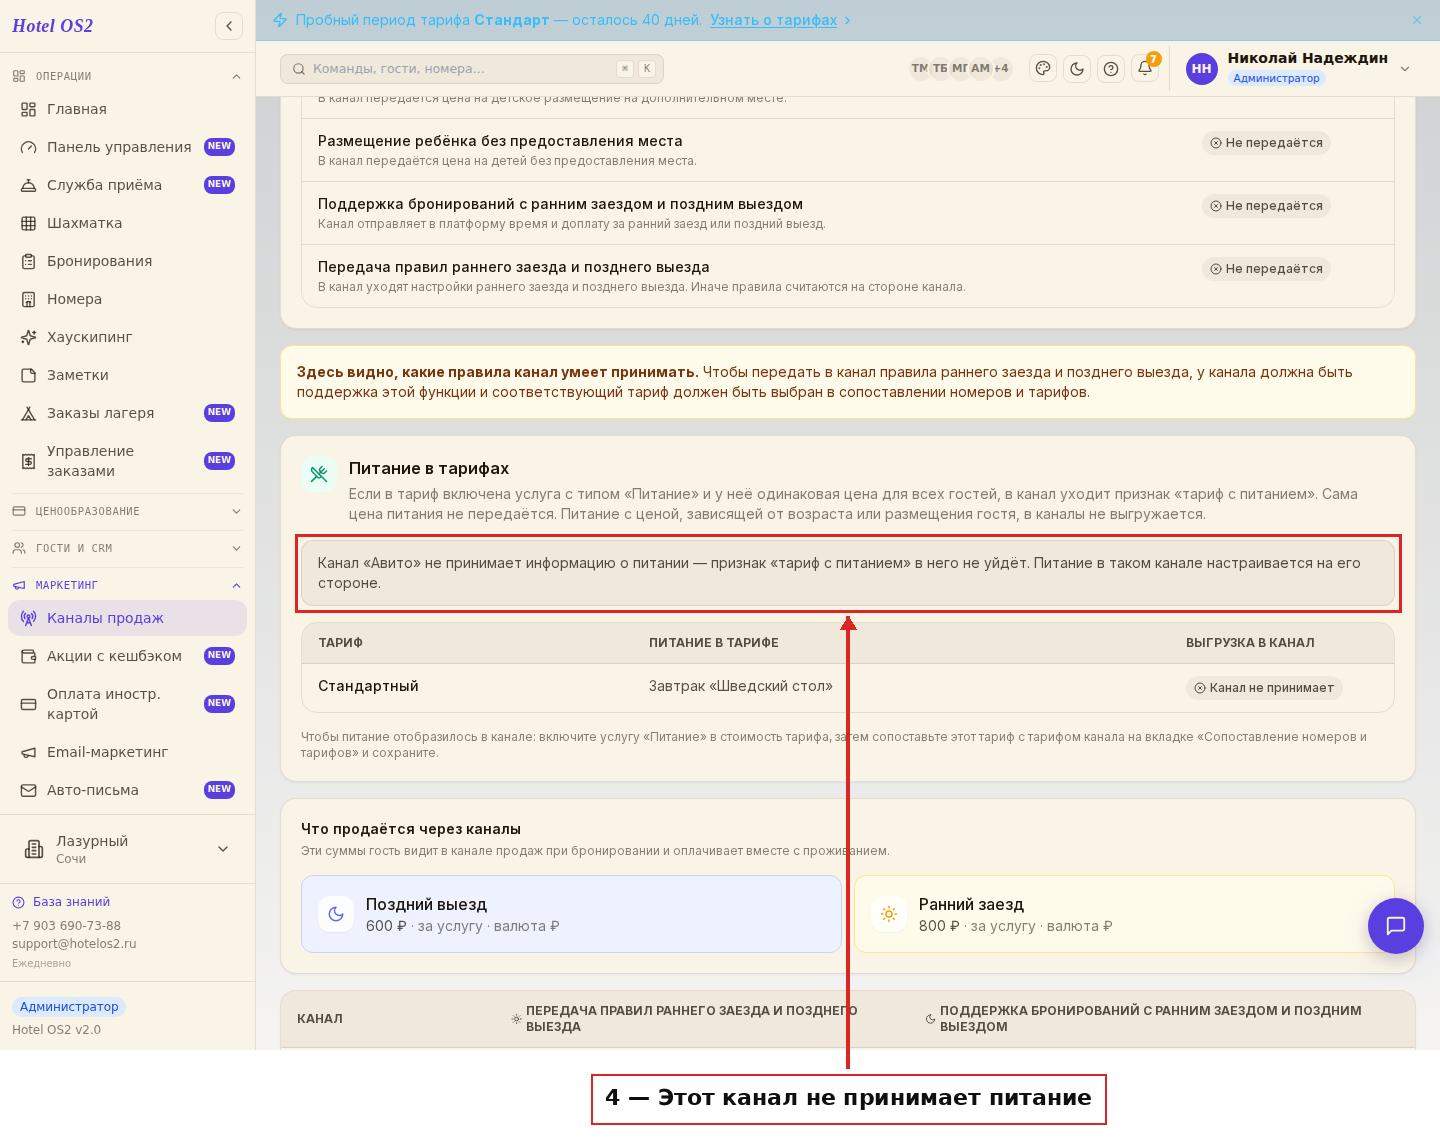
Task: Open Акции с кешбэком
Action: click(x=127, y=656)
